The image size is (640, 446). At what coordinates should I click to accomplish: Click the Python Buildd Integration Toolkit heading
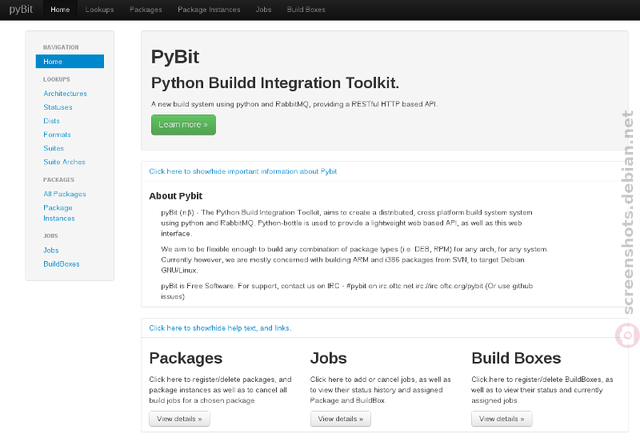coord(275,83)
